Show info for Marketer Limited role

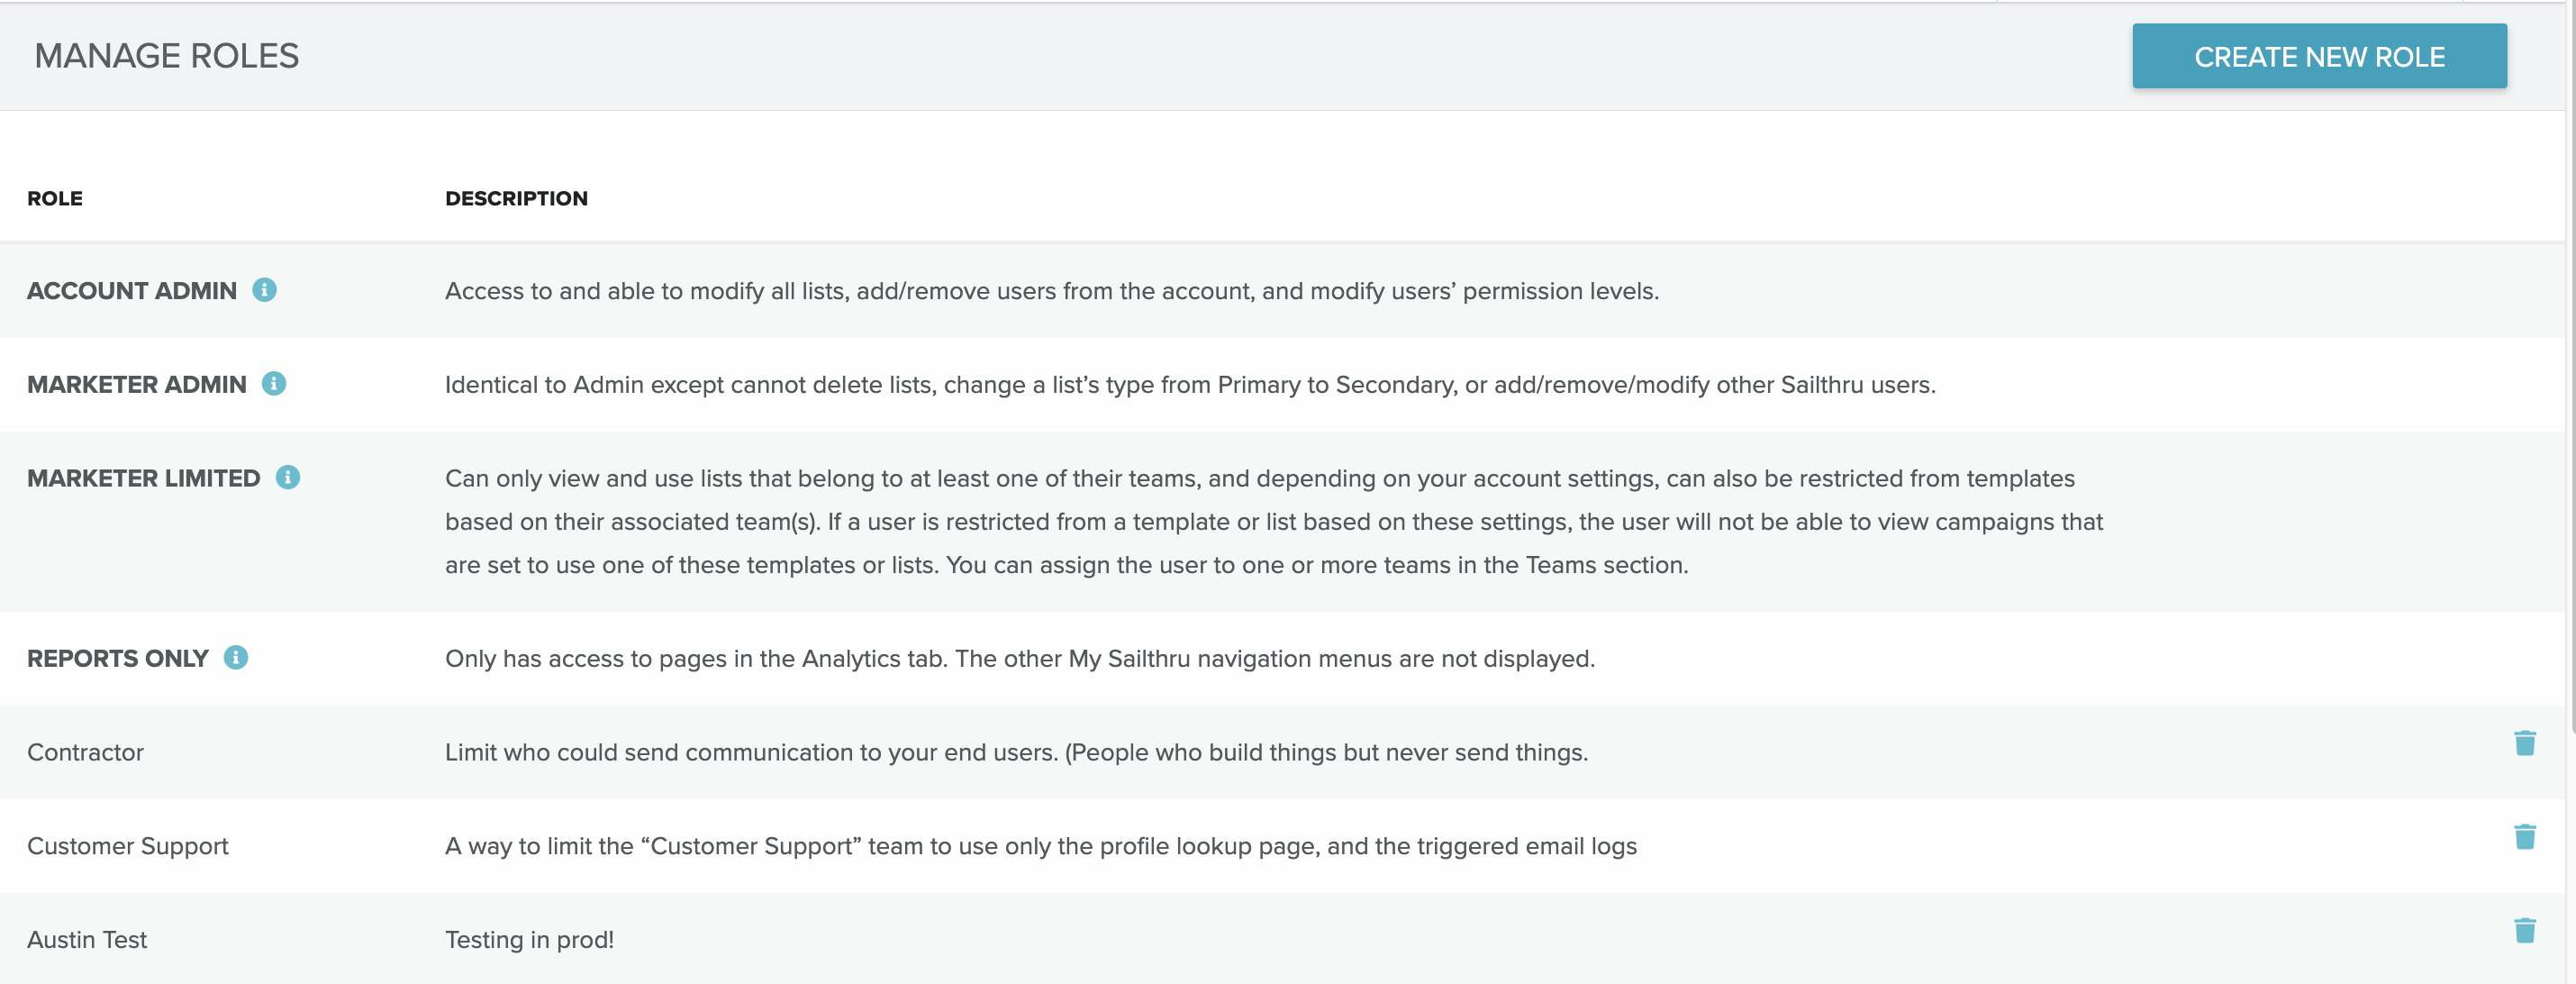point(288,478)
